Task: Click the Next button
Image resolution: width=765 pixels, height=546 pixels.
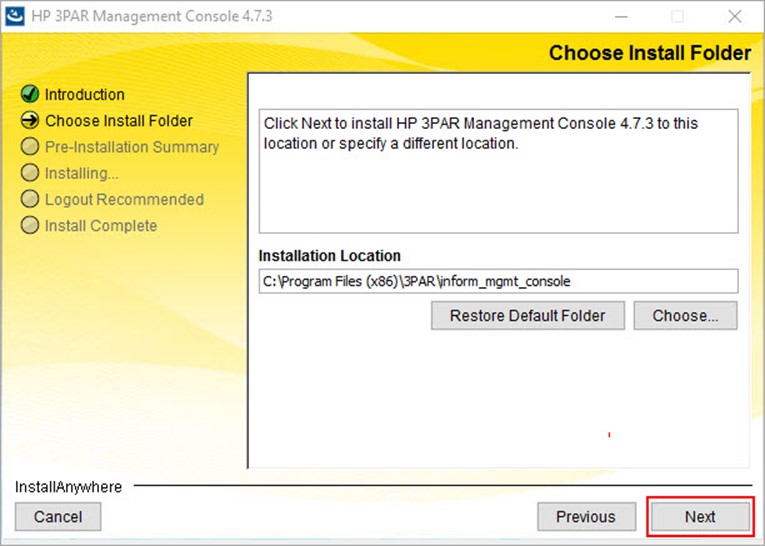Action: [700, 517]
